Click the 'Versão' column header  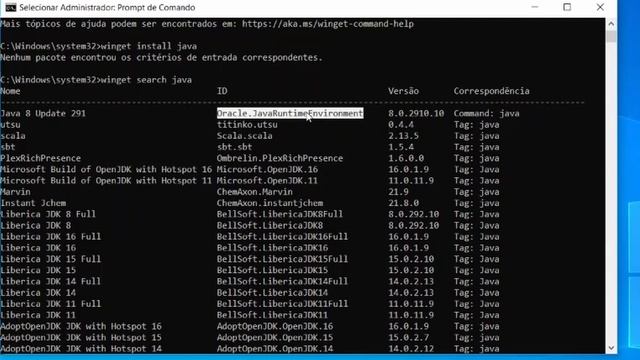[403, 91]
